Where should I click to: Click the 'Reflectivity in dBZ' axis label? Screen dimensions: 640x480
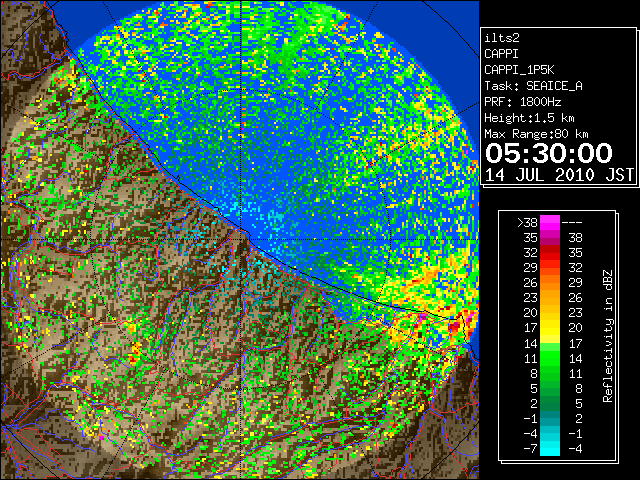coord(608,336)
